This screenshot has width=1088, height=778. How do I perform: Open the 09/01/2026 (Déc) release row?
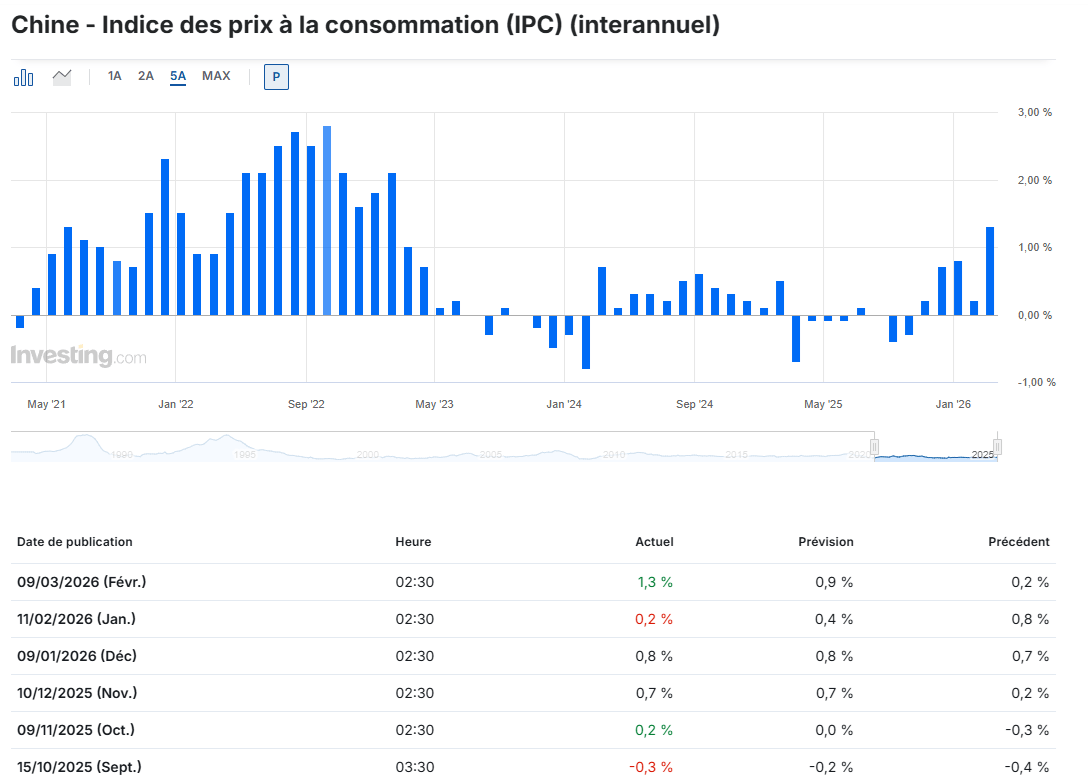point(77,656)
